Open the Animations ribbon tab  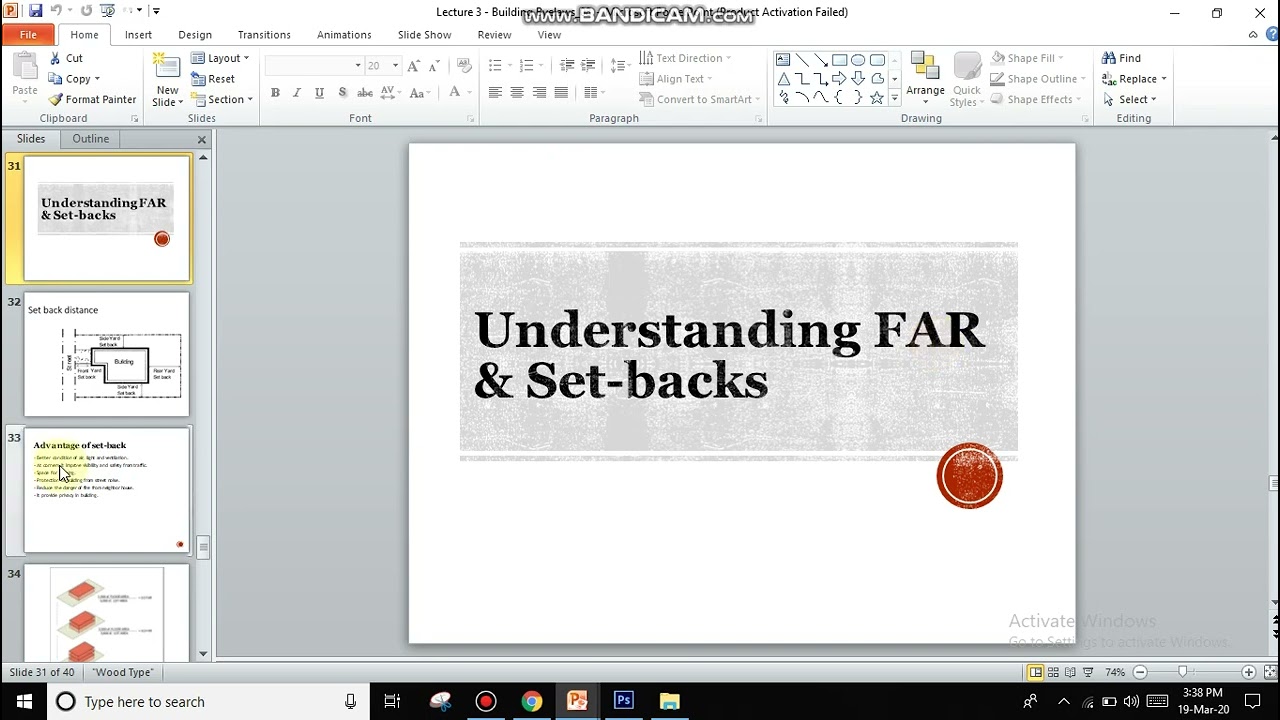[344, 34]
